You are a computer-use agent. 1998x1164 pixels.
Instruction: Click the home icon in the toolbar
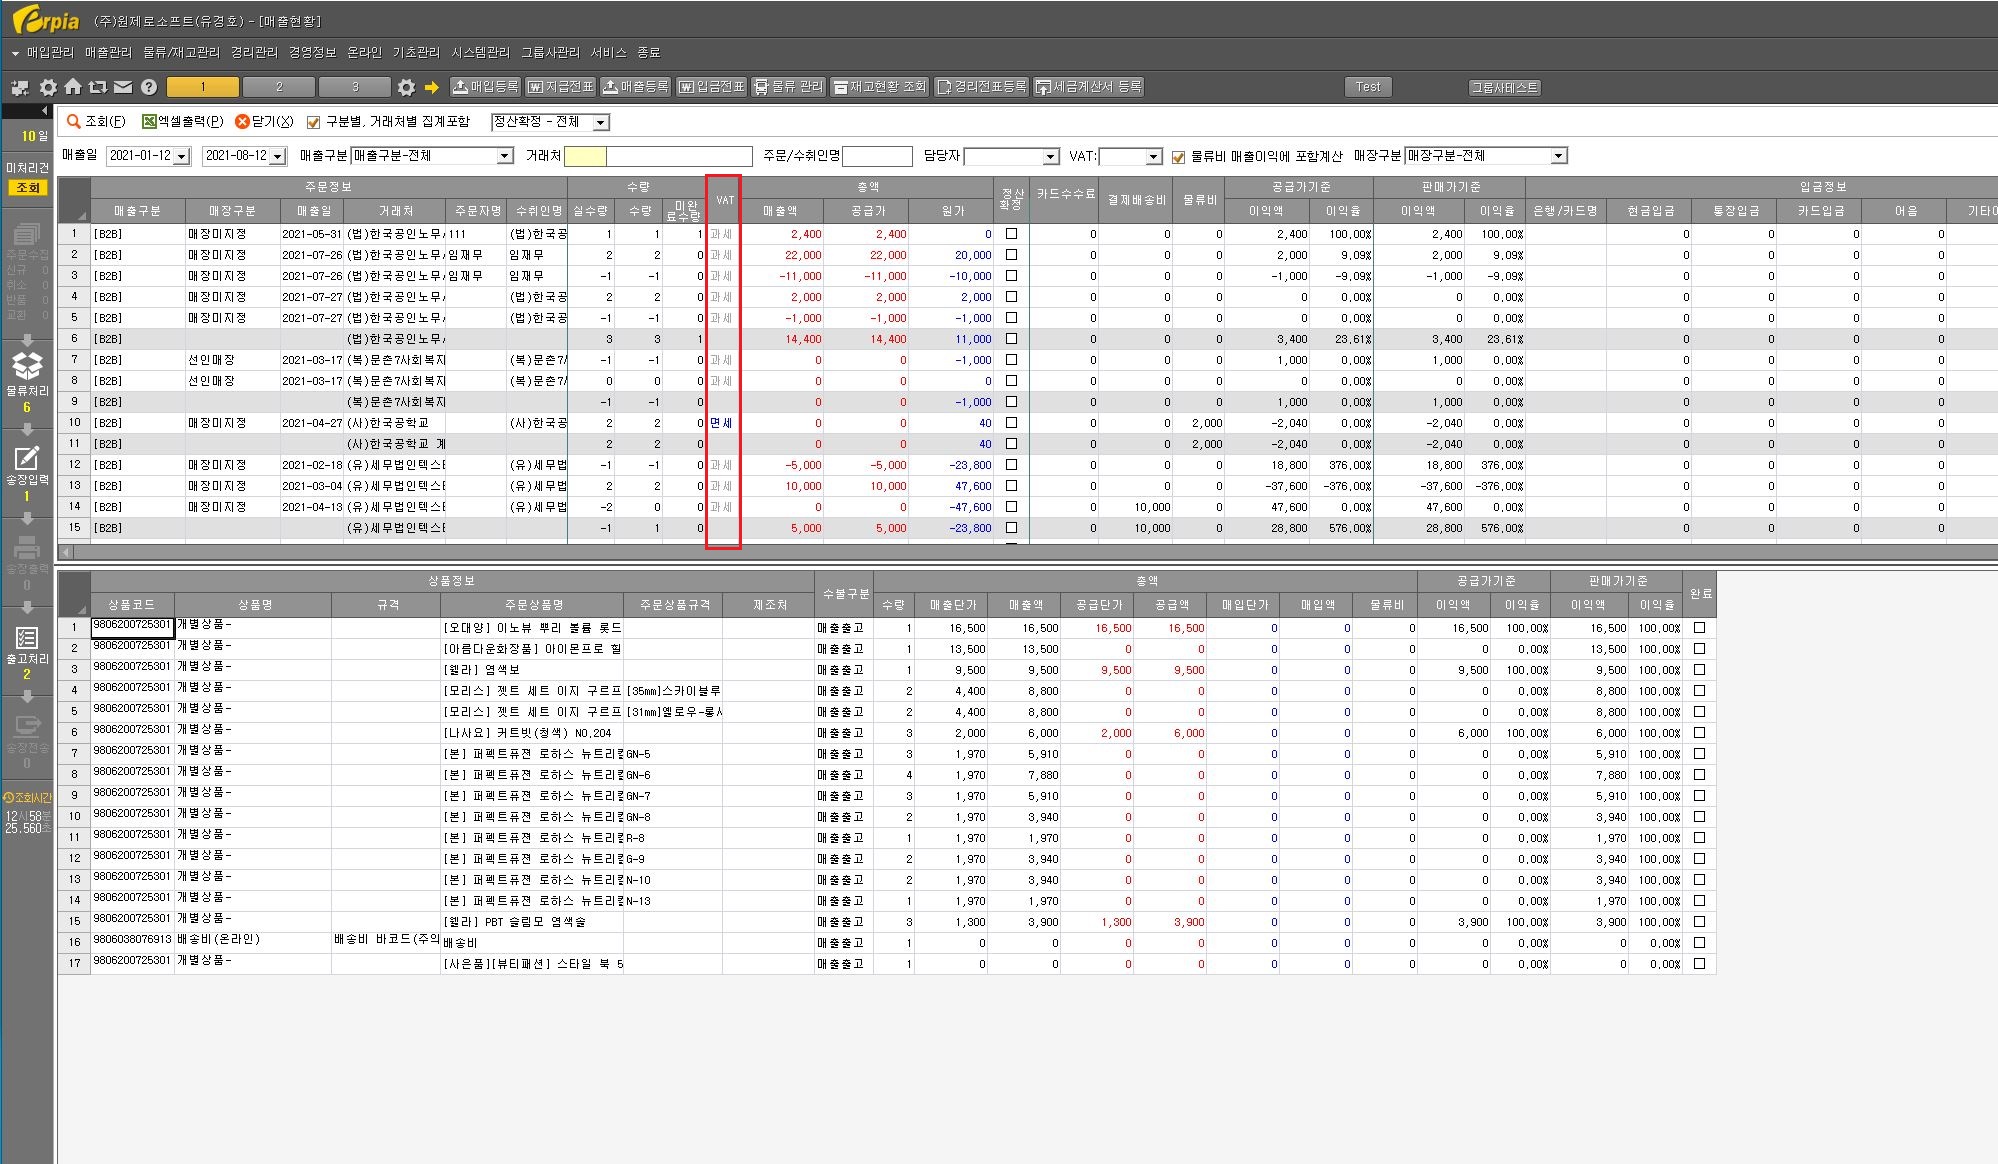pos(73,87)
